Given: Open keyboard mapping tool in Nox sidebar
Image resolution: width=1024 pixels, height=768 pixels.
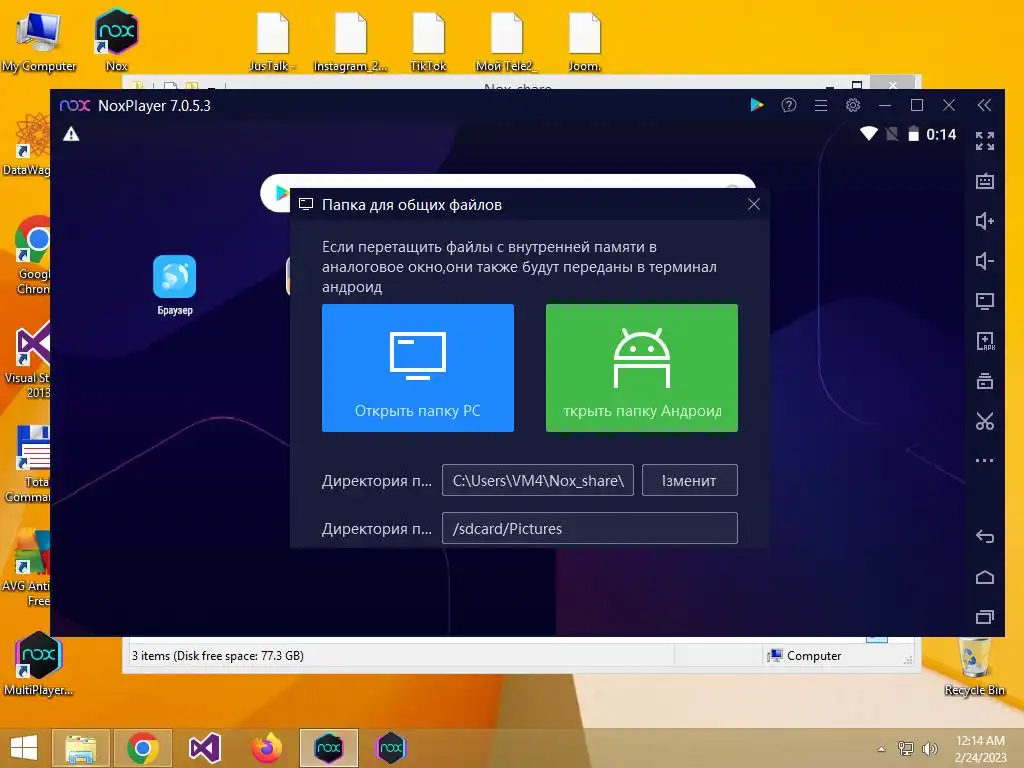Looking at the screenshot, I should (x=985, y=181).
